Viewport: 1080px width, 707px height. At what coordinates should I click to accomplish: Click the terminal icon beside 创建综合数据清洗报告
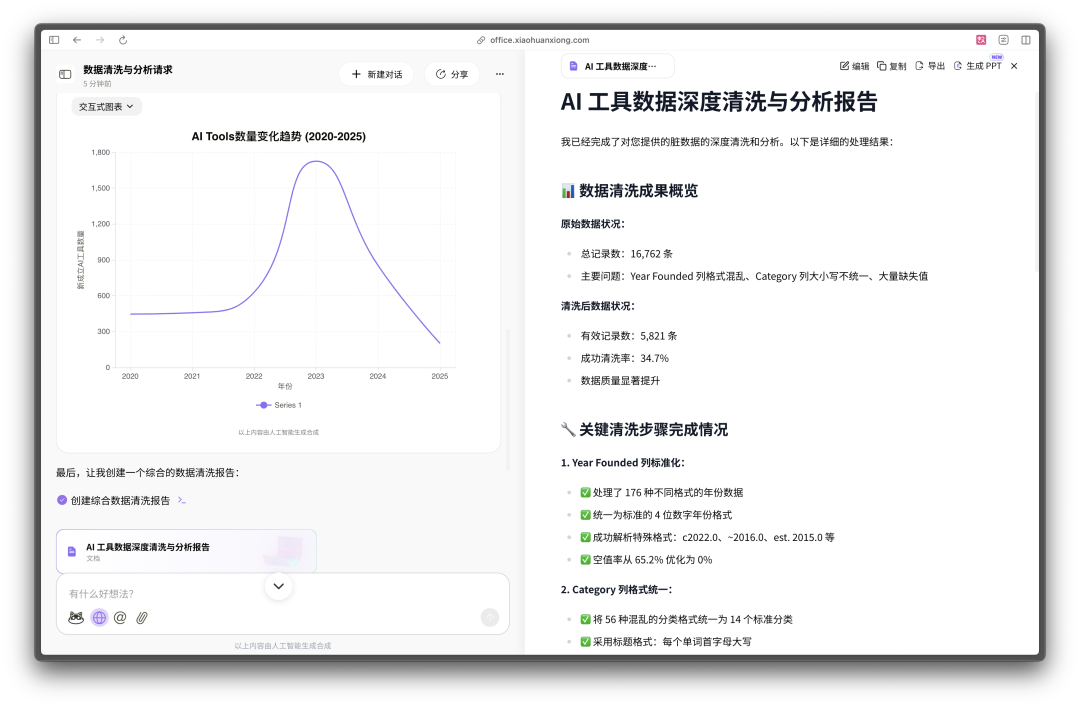181,500
